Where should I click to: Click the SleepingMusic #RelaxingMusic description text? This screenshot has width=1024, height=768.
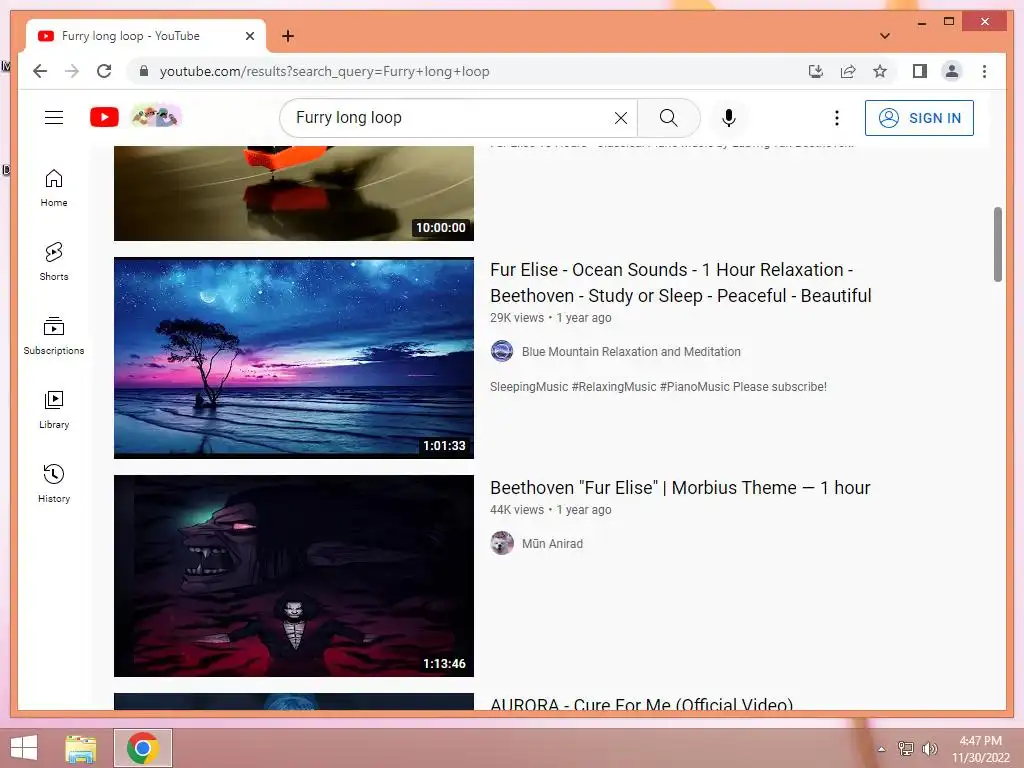click(658, 387)
